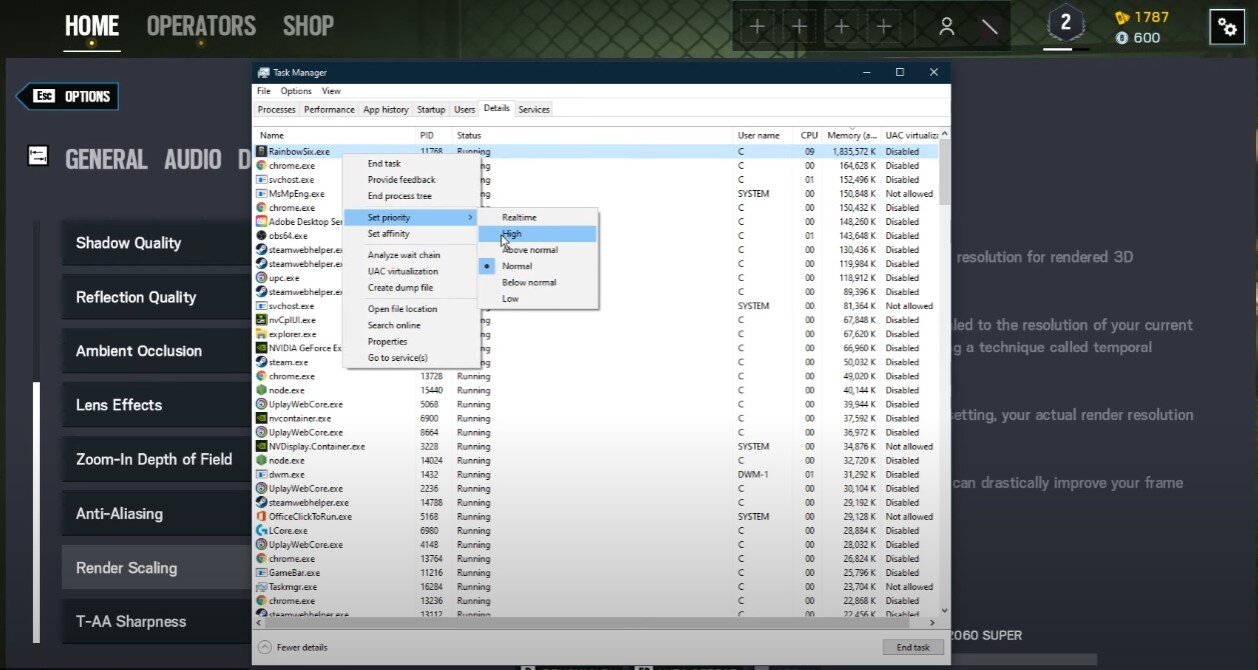Click the first empty squad slot plus icon
The height and width of the screenshot is (670, 1258).
tap(757, 27)
